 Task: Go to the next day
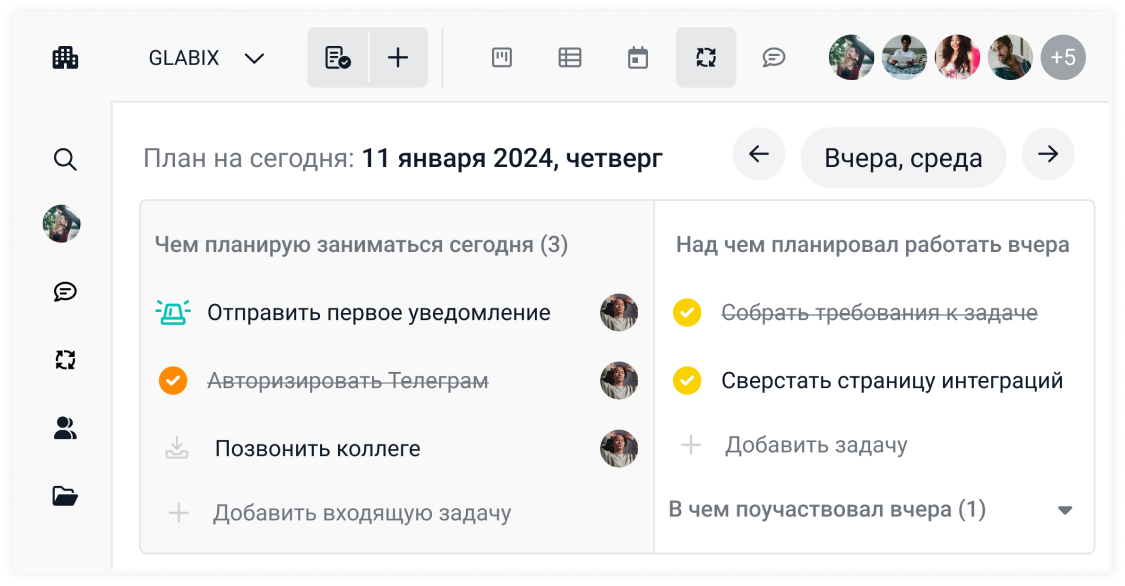(x=1048, y=155)
